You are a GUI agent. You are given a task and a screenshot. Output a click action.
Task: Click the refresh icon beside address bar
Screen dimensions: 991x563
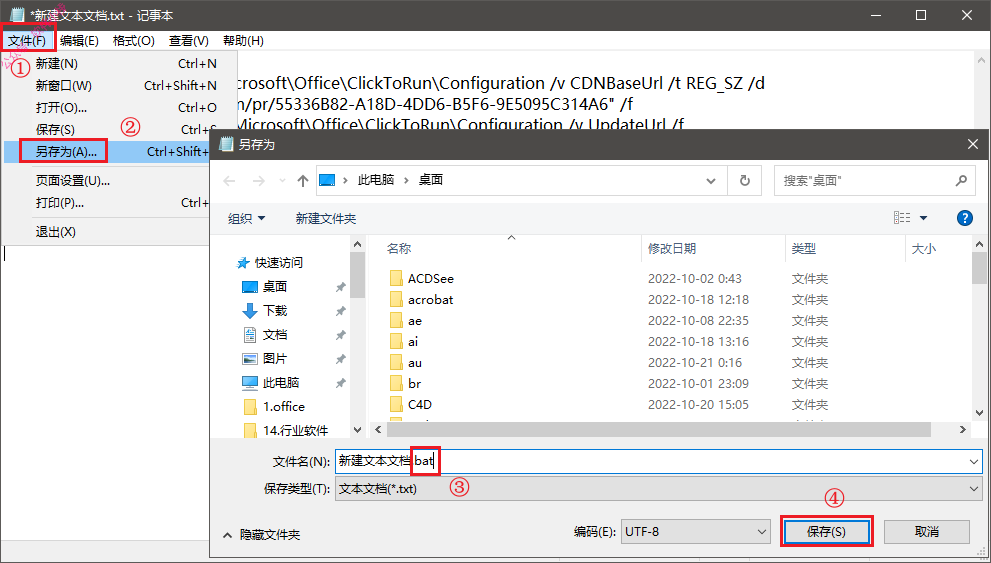[745, 181]
